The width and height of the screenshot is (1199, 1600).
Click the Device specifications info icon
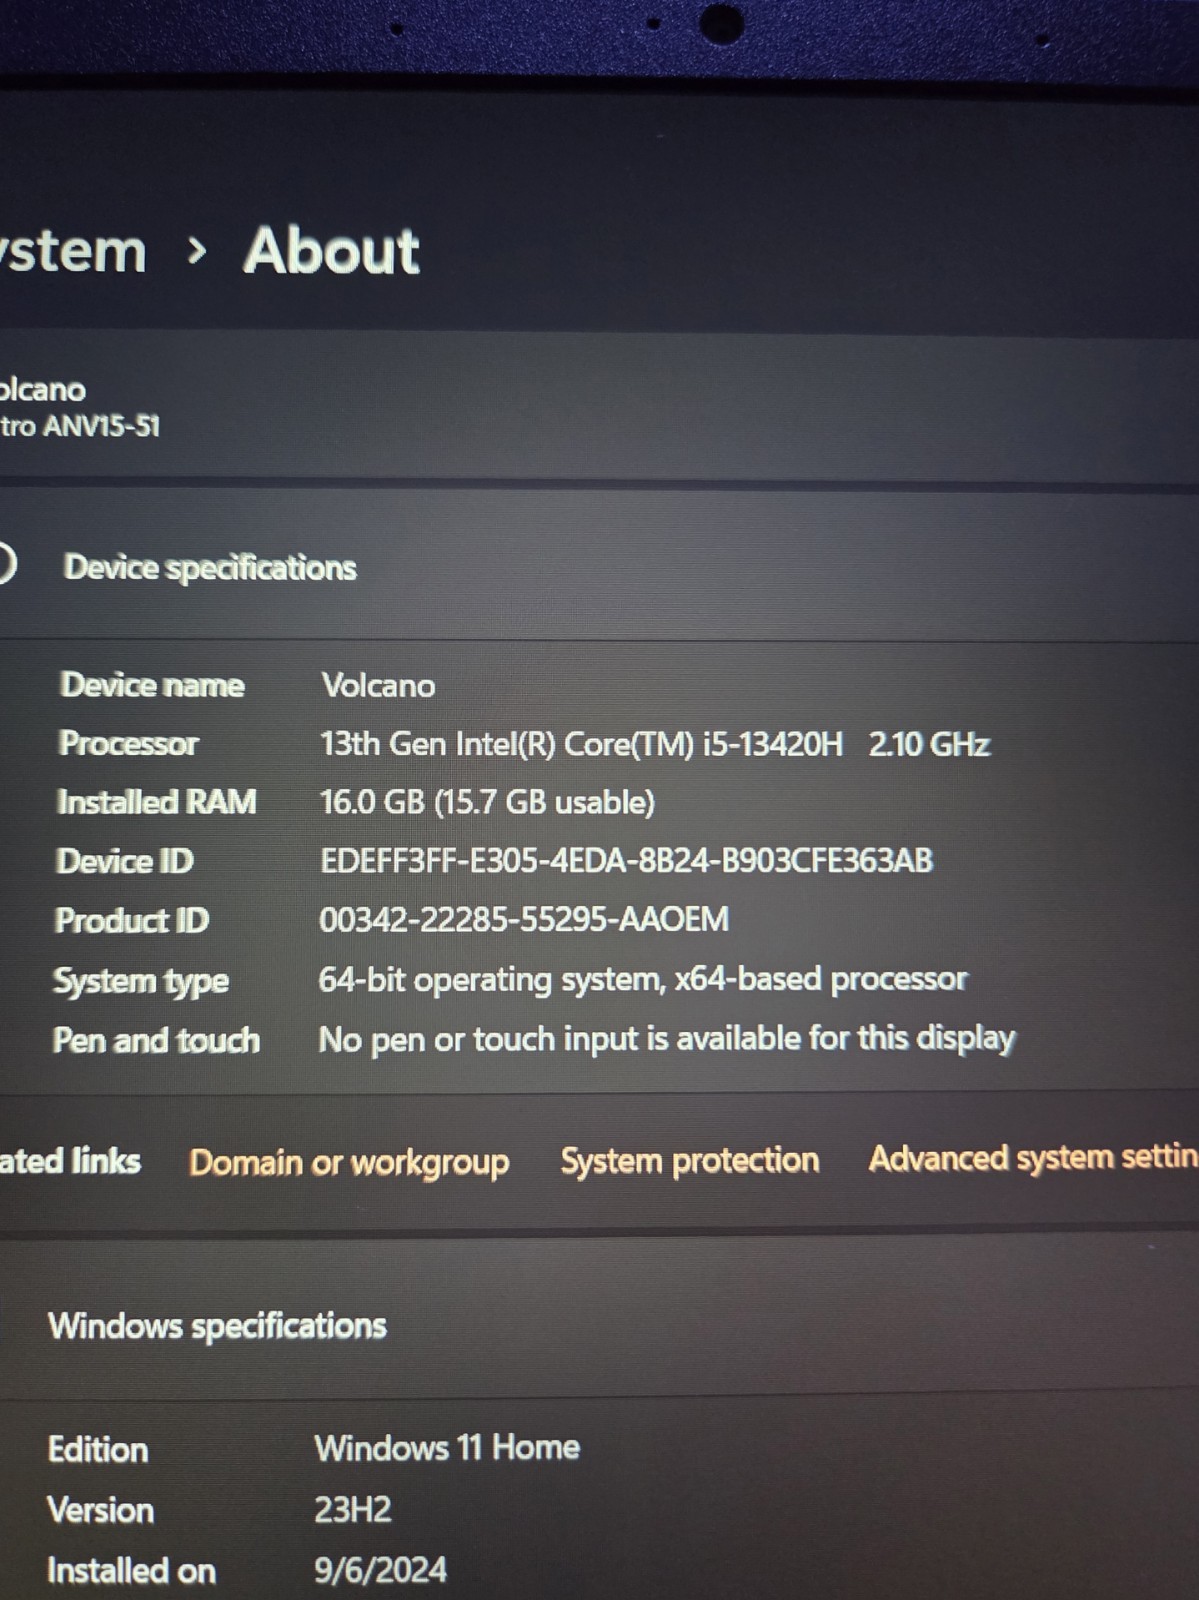[6, 564]
